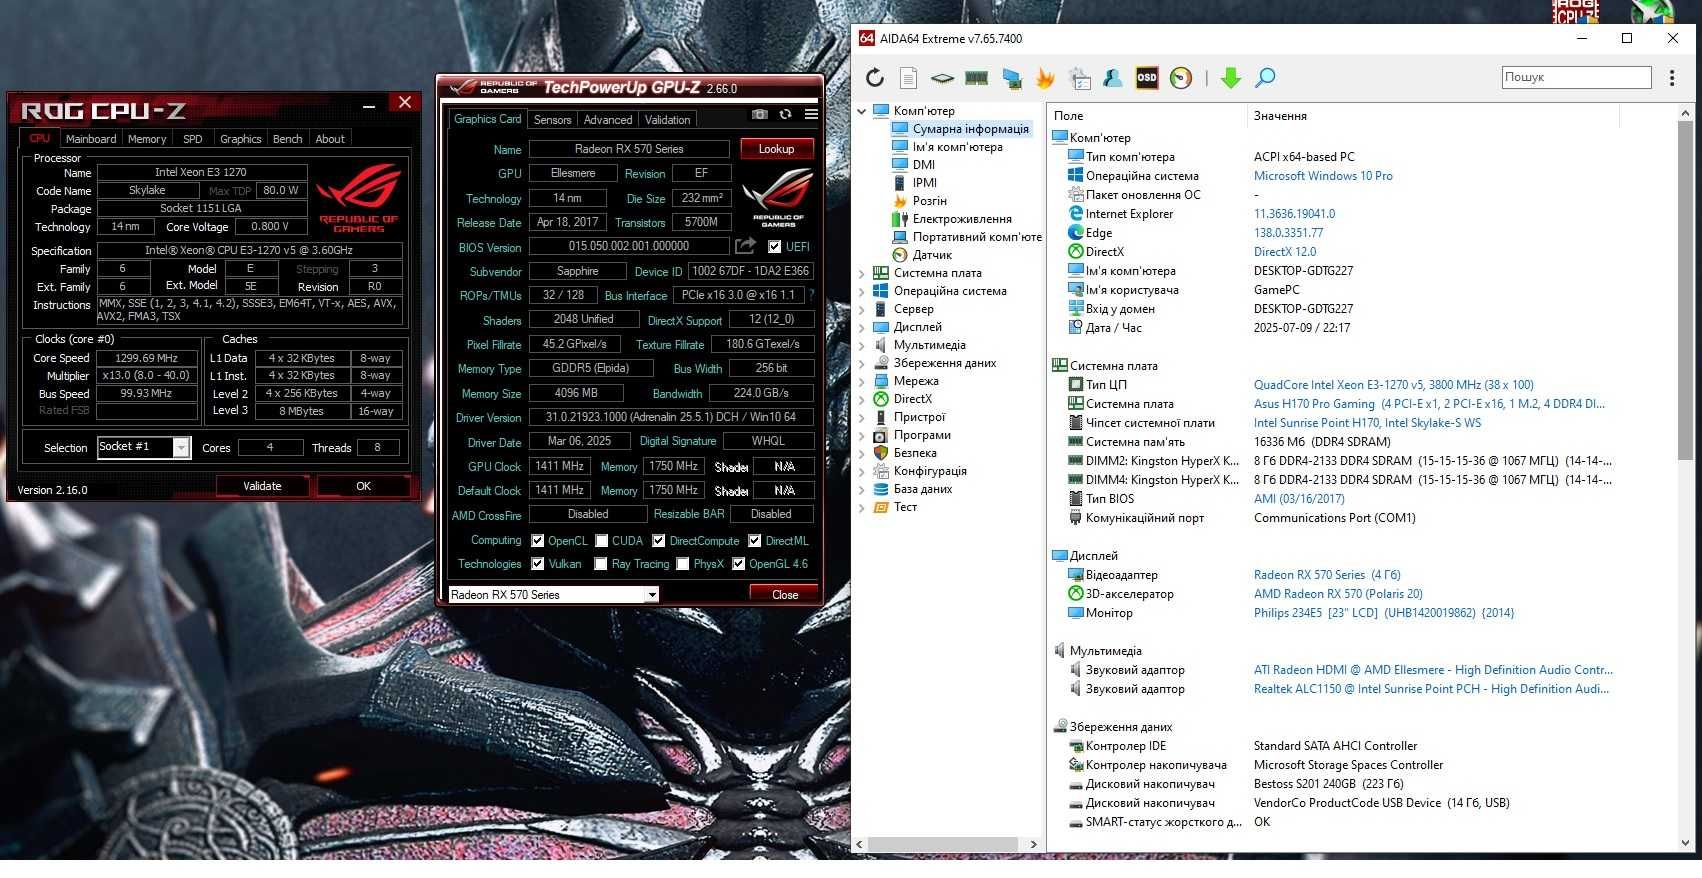Open the AIDA64 Report document icon
Image resolution: width=1702 pixels, height=878 pixels.
(908, 78)
